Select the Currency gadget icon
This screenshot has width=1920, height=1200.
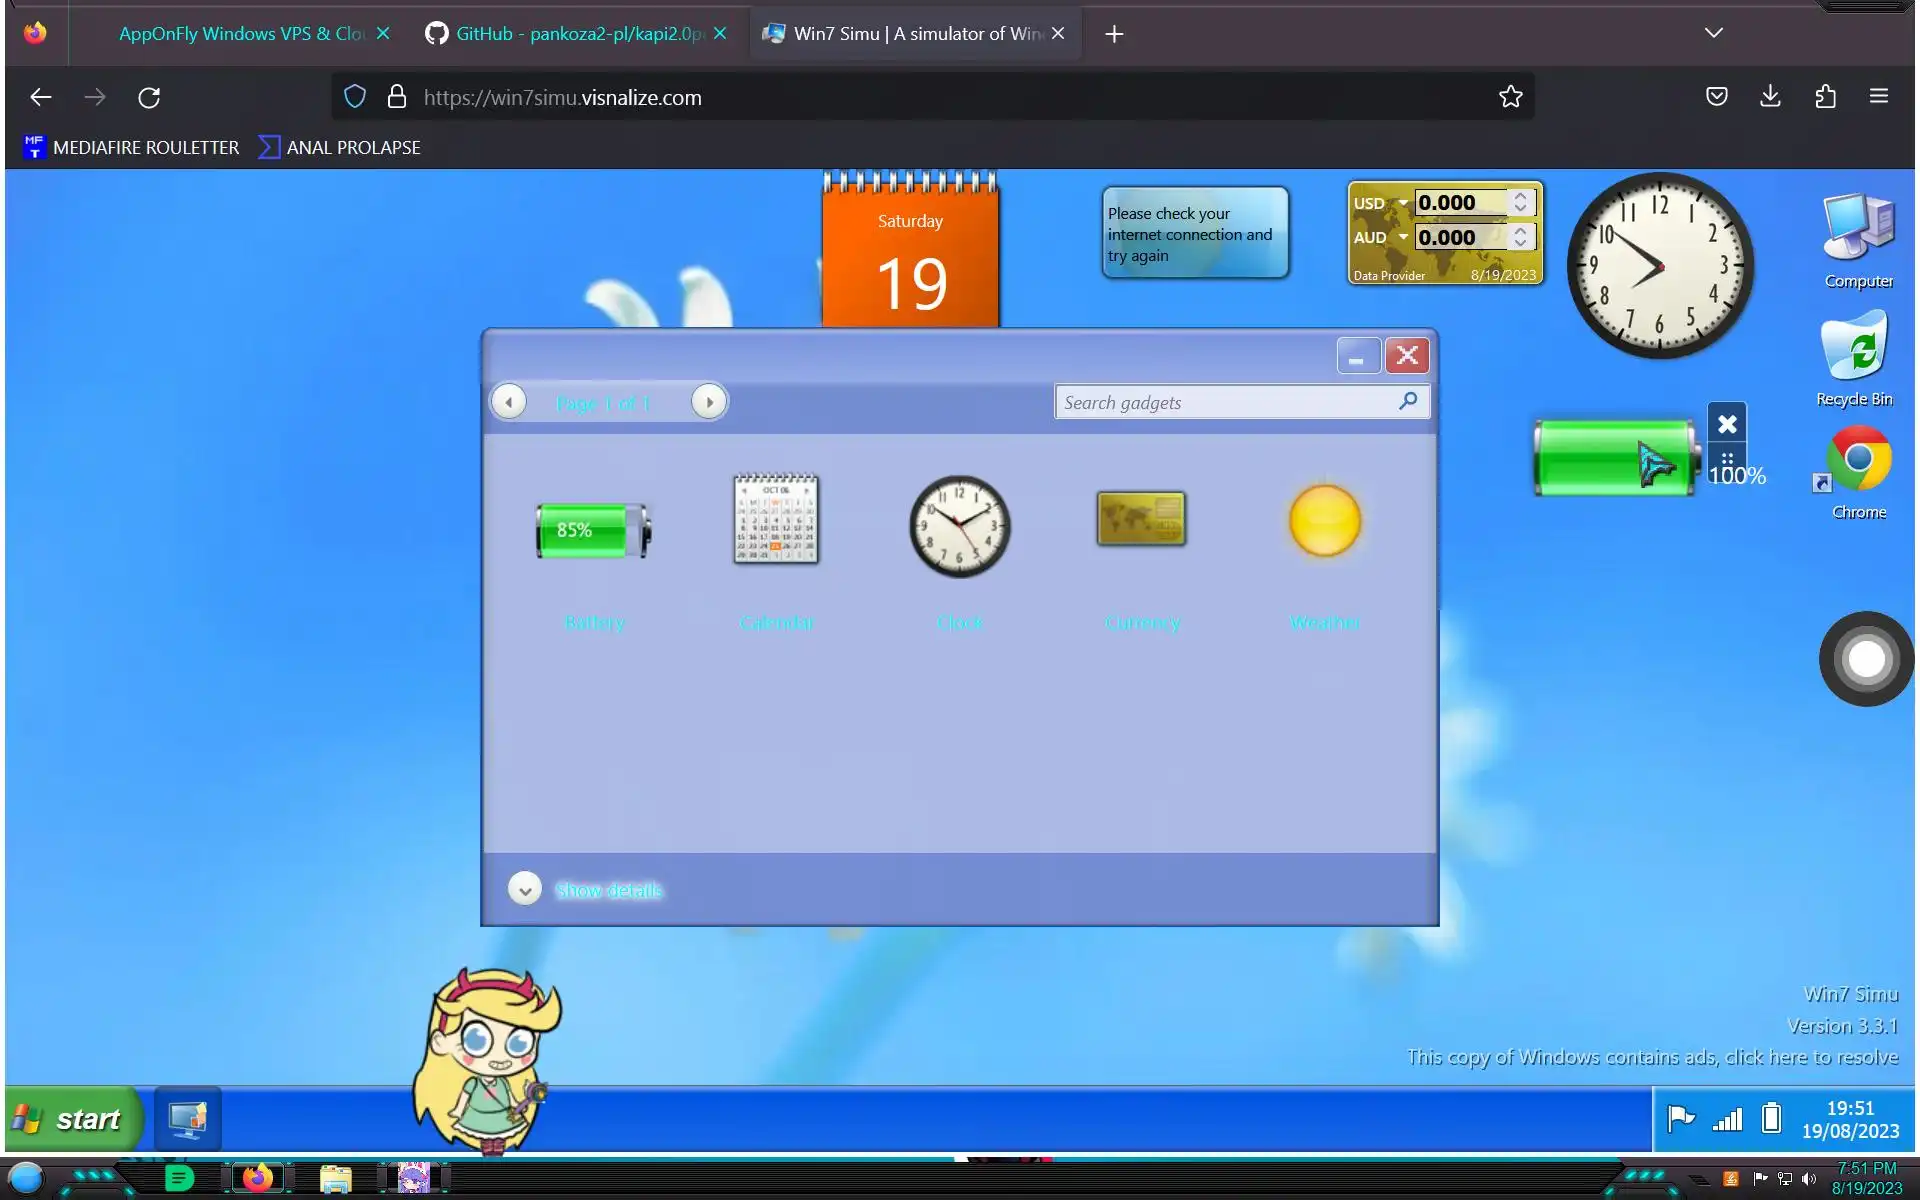tap(1141, 518)
